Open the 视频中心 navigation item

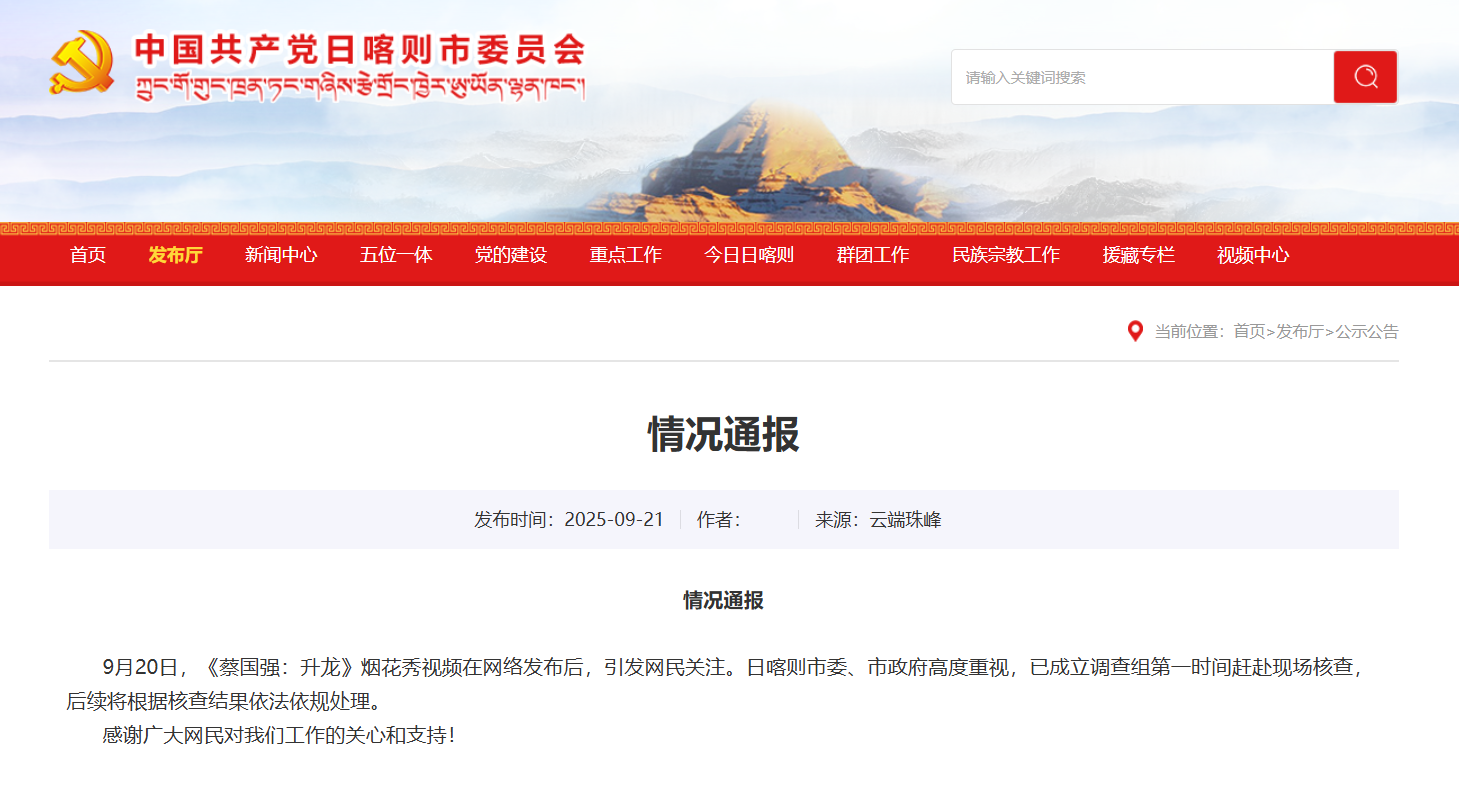point(1253,255)
